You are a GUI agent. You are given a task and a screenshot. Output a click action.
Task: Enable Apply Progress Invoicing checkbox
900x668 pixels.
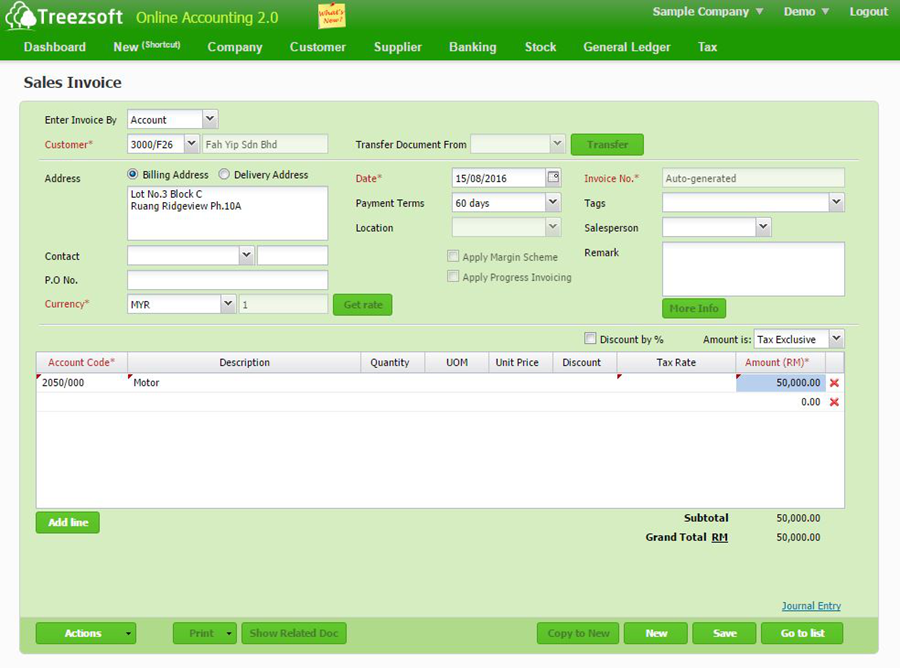[453, 277]
